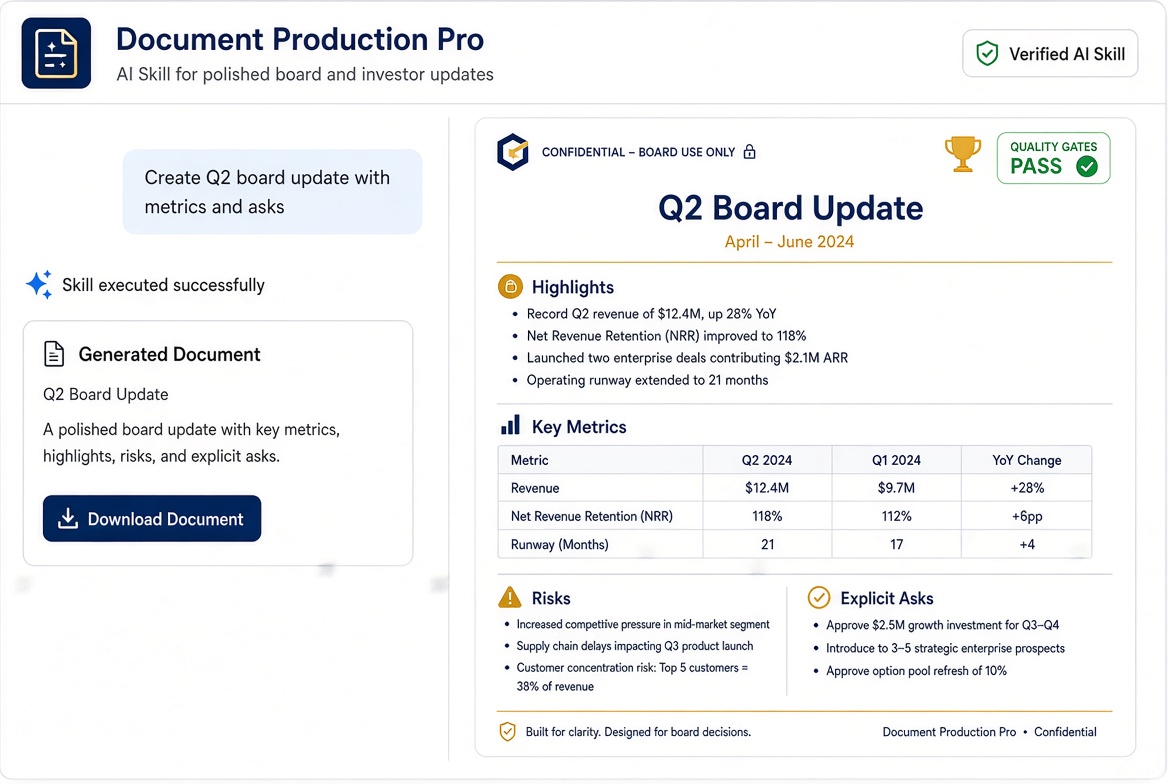Click the Q2 Board Update document title
The image size is (1168, 784).
point(790,208)
